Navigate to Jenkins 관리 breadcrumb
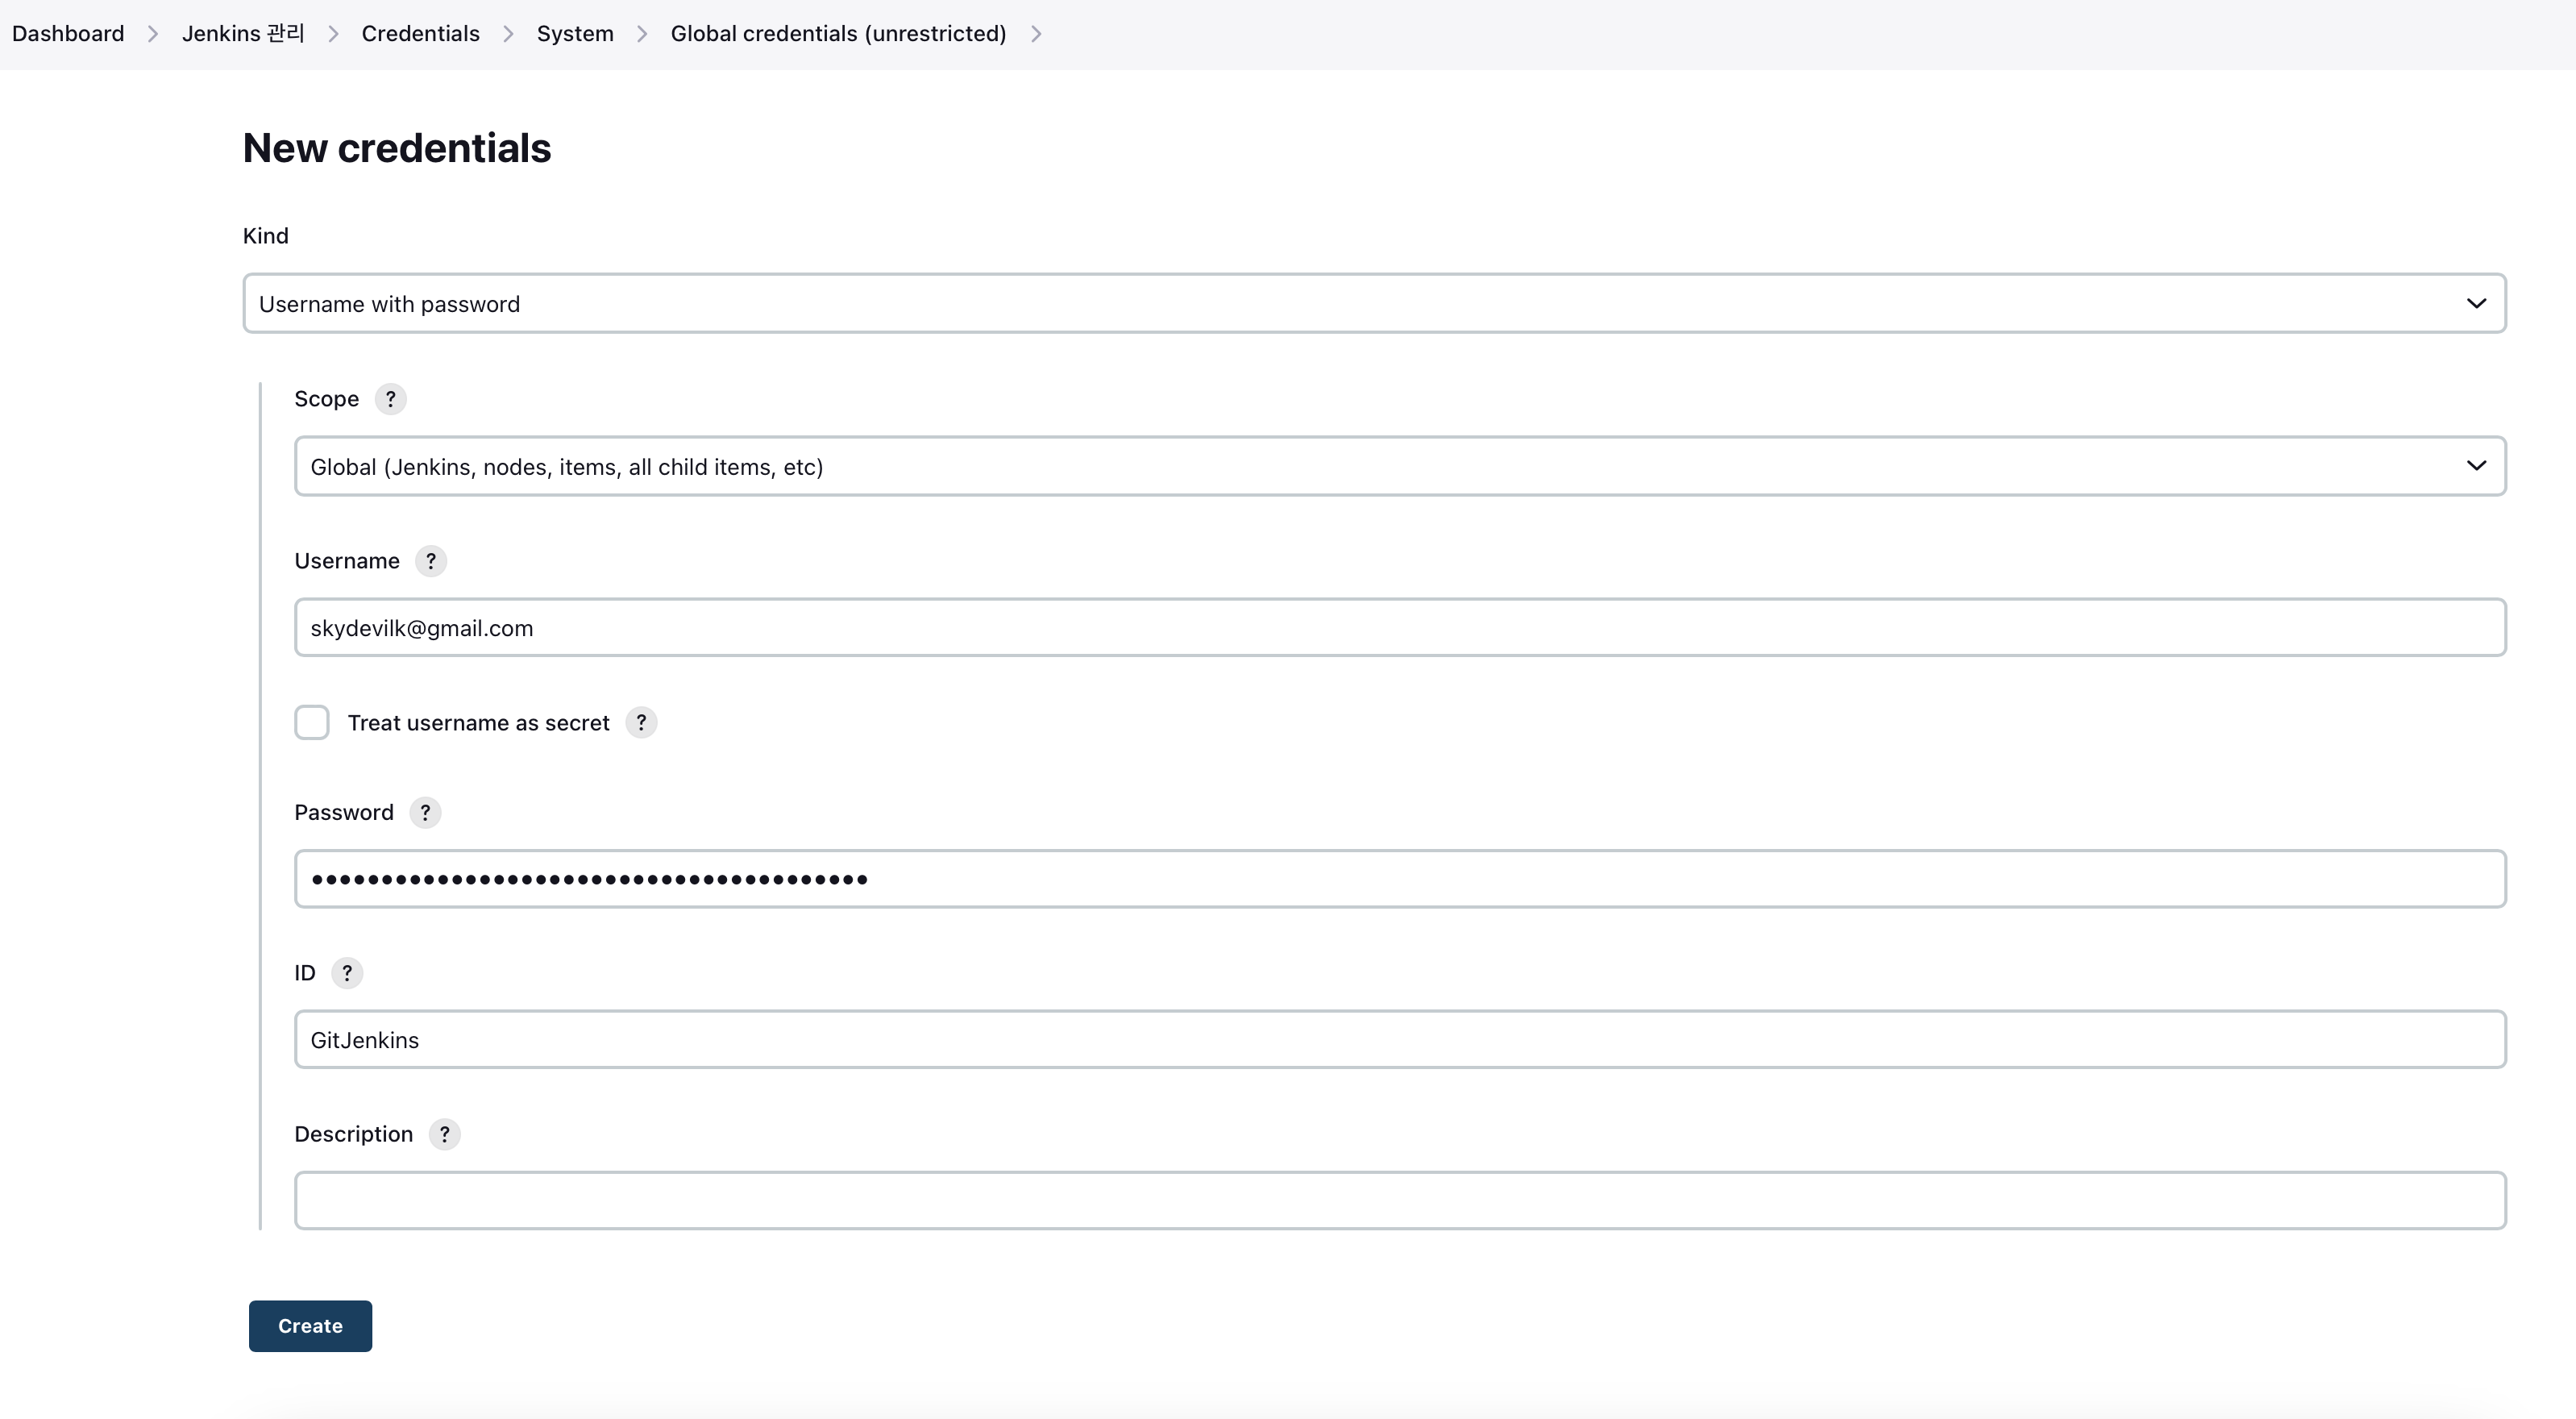The height and width of the screenshot is (1419, 2576). [x=243, y=34]
